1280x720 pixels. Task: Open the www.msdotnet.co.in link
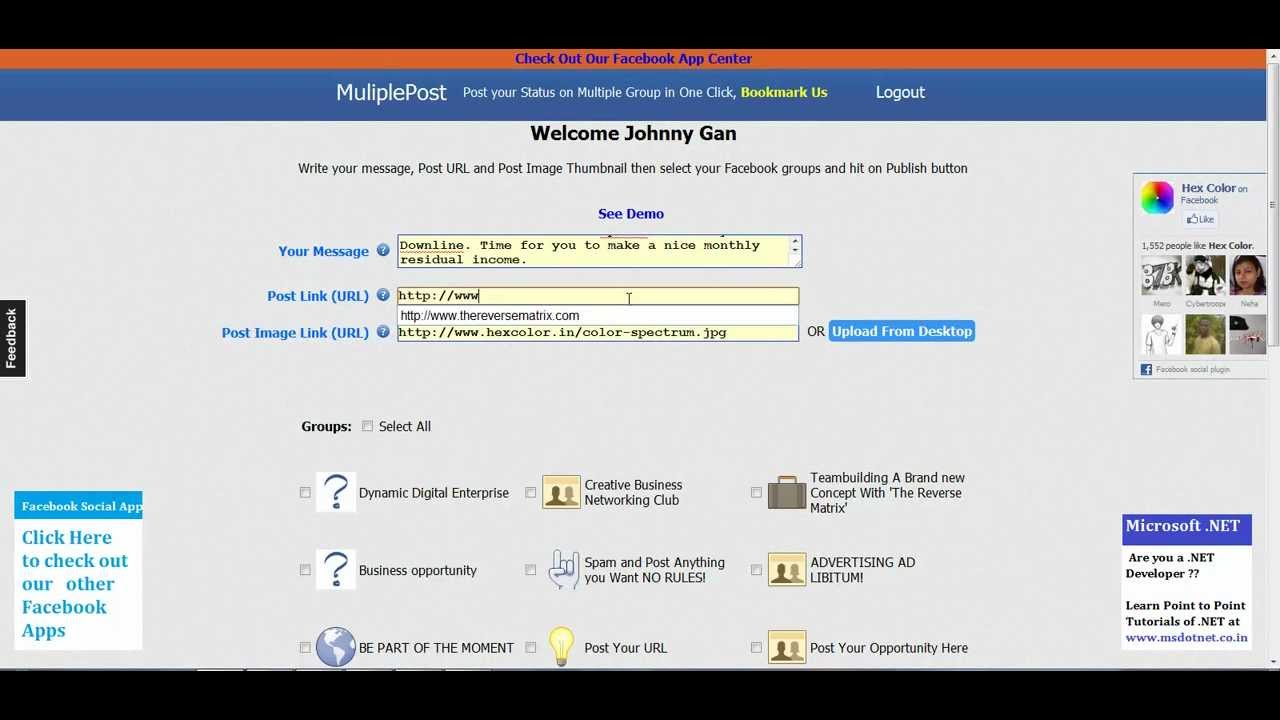tap(1187, 637)
